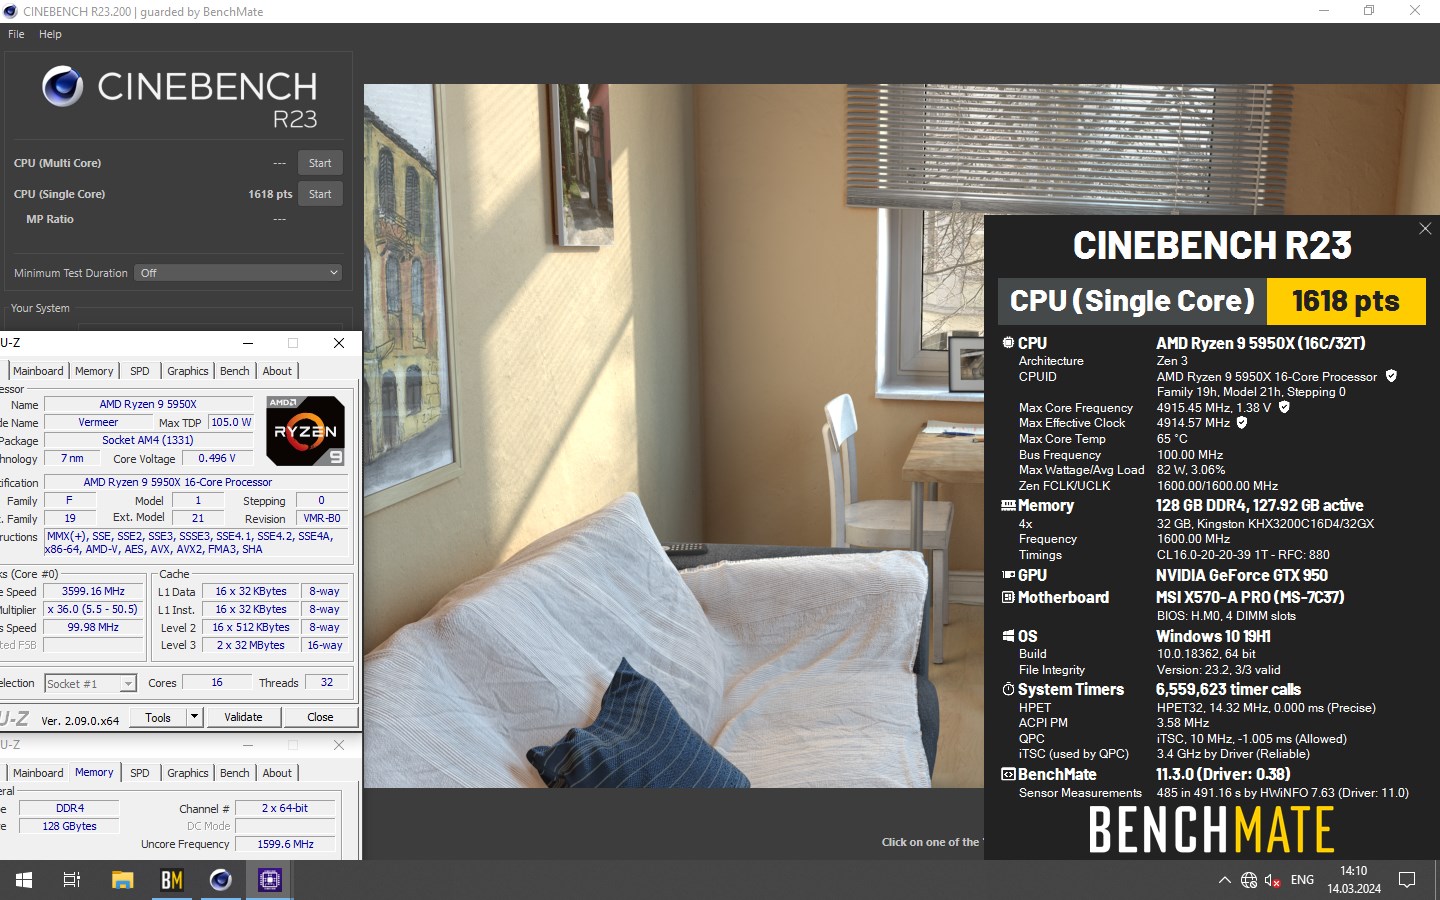Screen dimensions: 1440x900
Task: Open the Socket #1 selection dropdown
Action: point(90,684)
